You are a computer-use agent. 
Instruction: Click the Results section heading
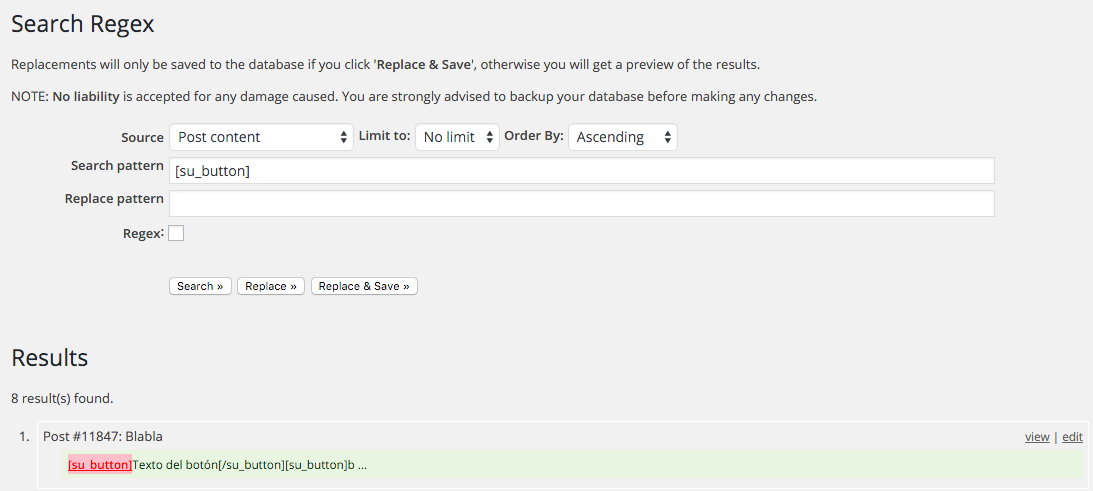coord(50,358)
